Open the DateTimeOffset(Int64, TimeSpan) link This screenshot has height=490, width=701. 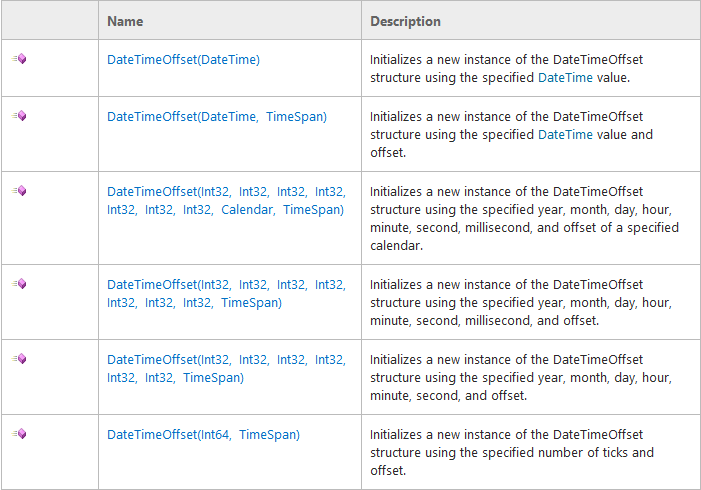coord(203,434)
